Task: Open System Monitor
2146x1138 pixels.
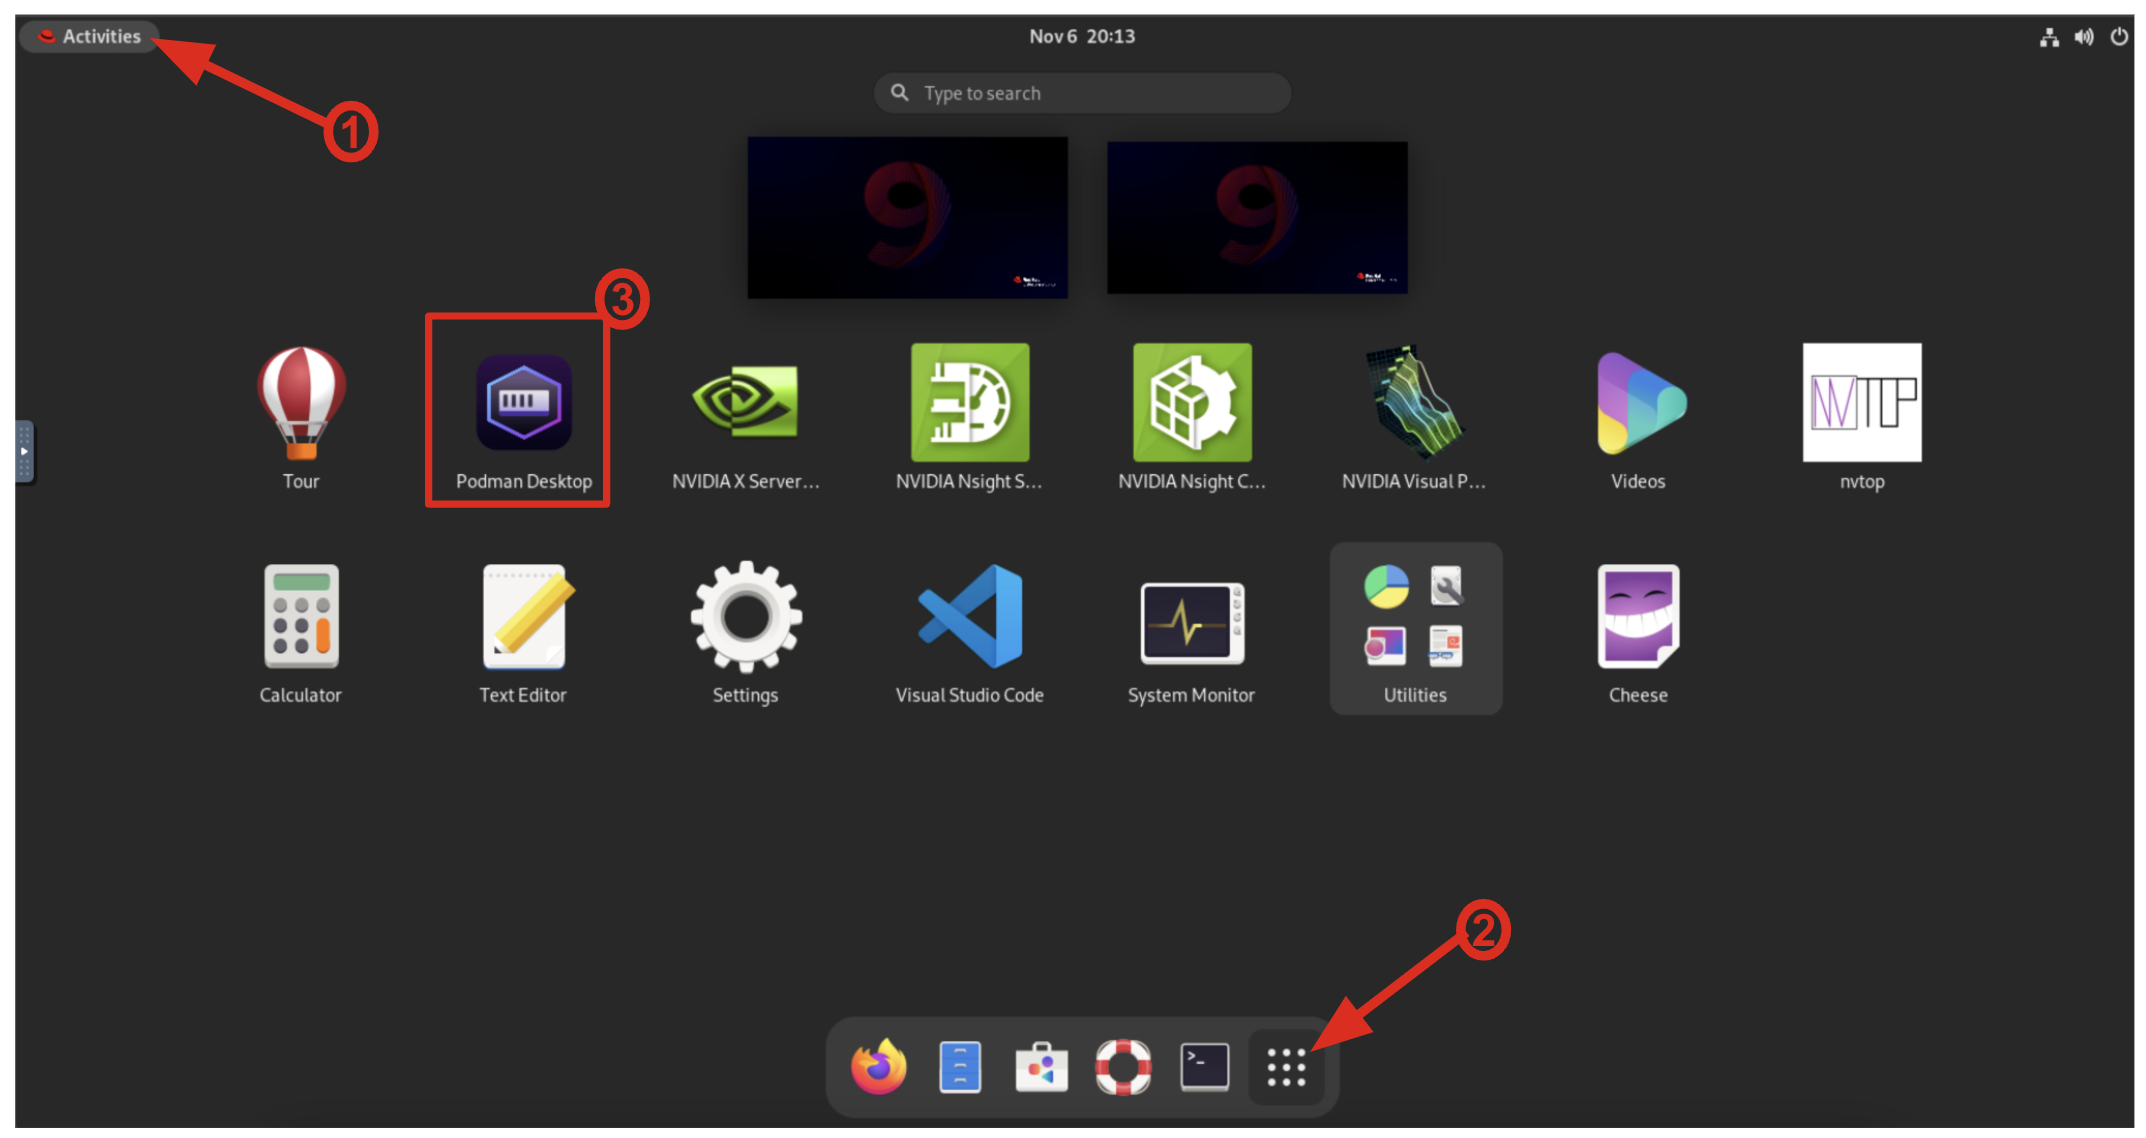Action: pyautogui.click(x=1191, y=622)
